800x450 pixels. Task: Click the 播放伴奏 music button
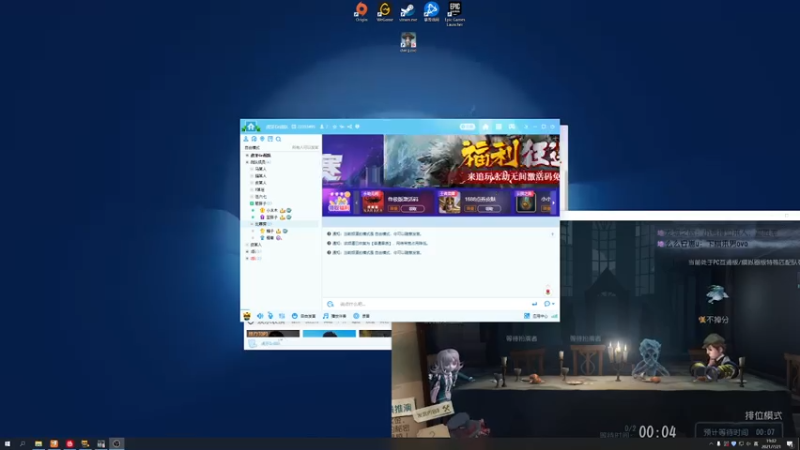(x=335, y=316)
